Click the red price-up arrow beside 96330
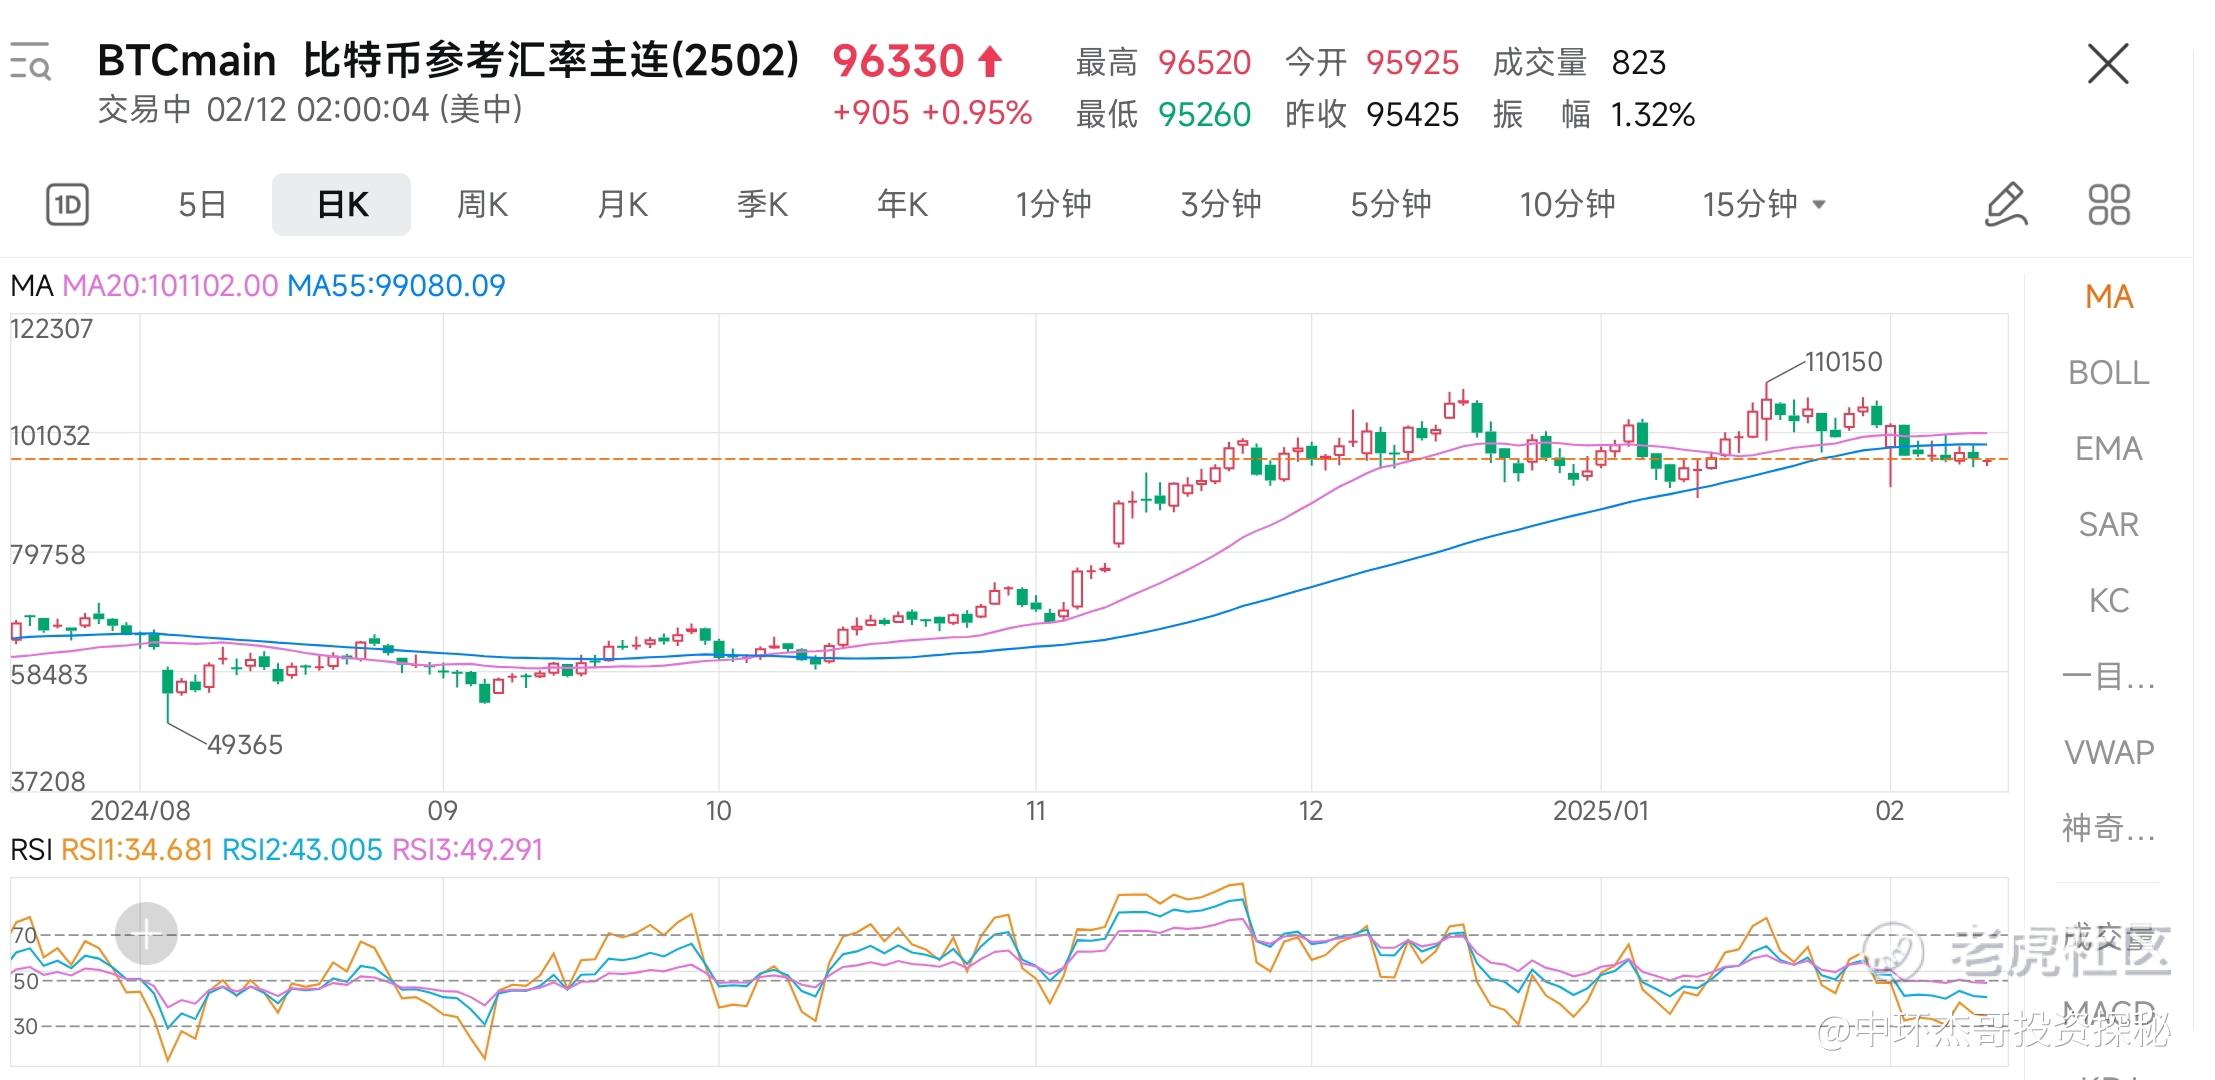This screenshot has width=2215, height=1080. coord(990,62)
